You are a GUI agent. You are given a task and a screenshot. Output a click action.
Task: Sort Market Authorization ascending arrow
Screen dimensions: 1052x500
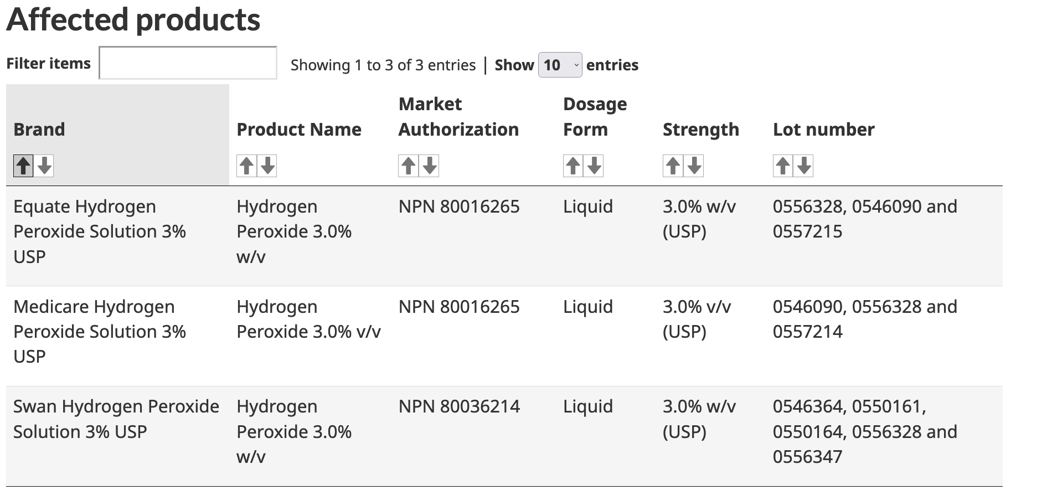408,166
